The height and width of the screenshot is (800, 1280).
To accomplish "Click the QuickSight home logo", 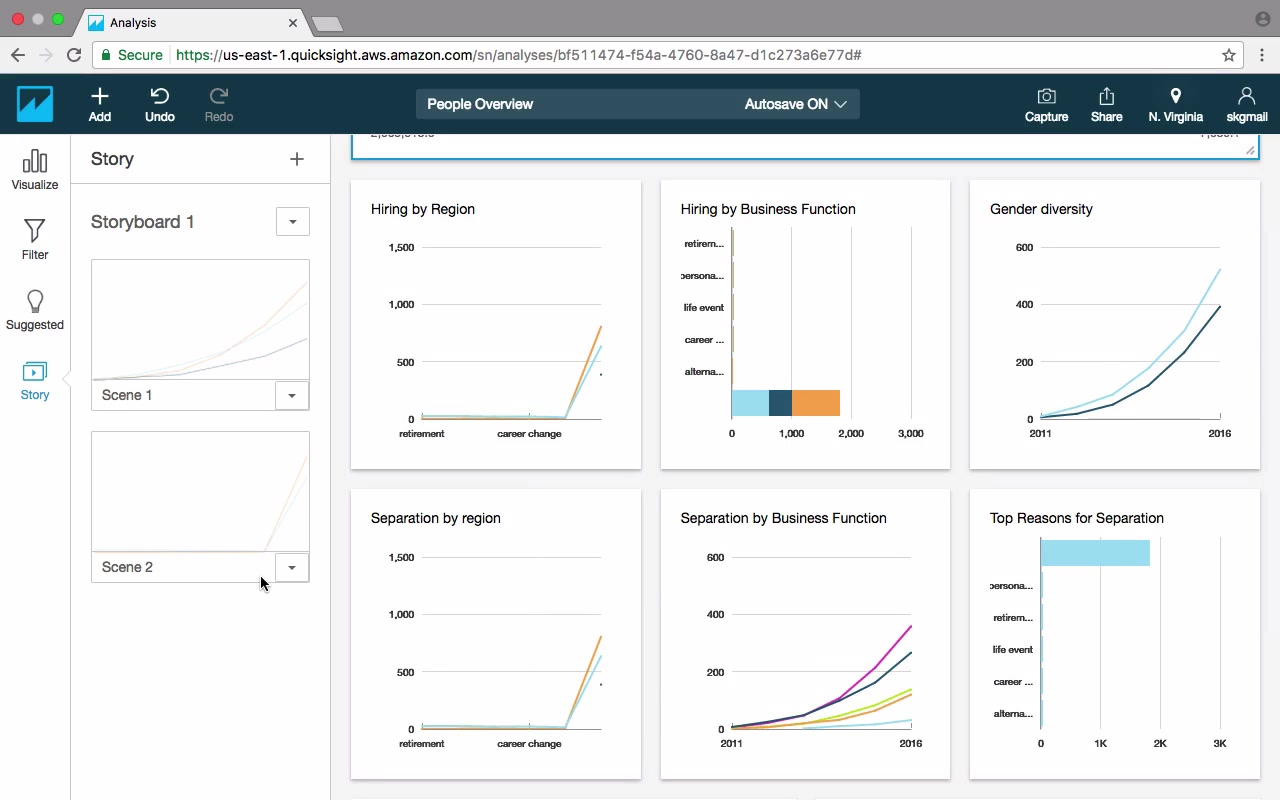I will [x=35, y=104].
